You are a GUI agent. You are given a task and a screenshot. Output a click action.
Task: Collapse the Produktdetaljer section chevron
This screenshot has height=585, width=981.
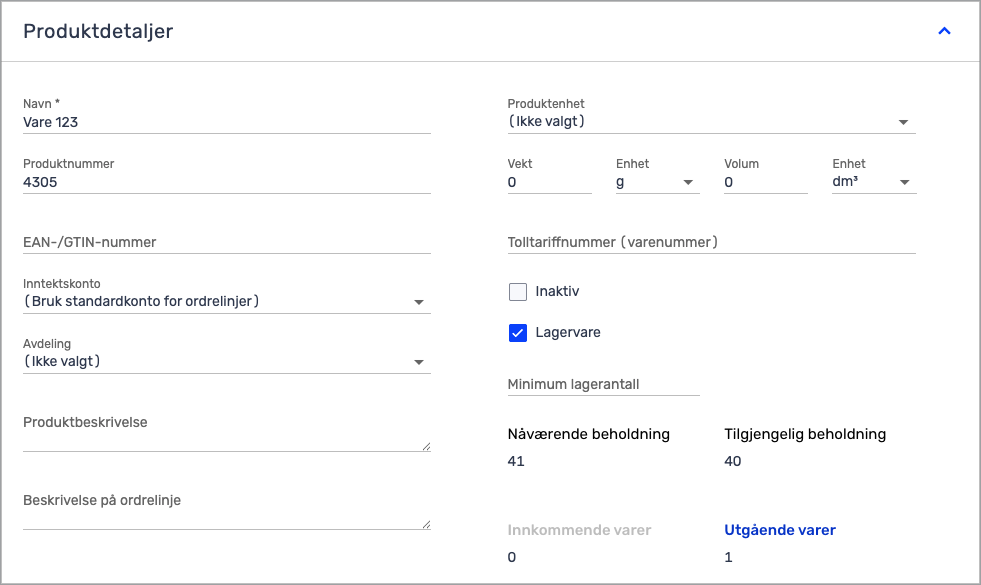pyautogui.click(x=943, y=31)
